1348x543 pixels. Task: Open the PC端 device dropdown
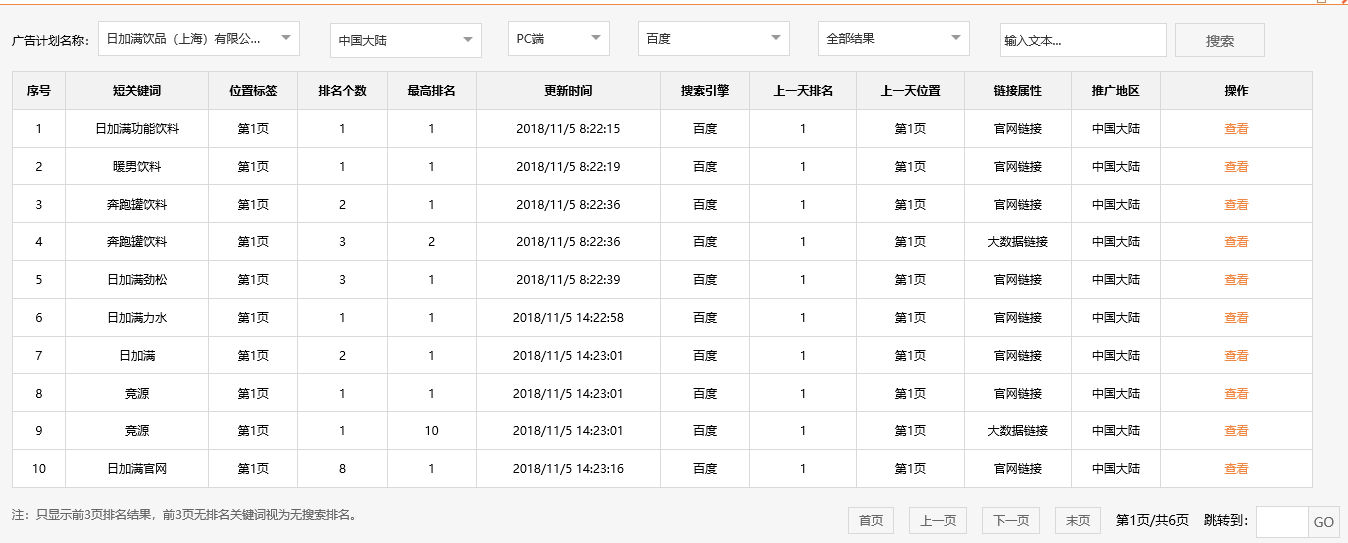[x=559, y=39]
